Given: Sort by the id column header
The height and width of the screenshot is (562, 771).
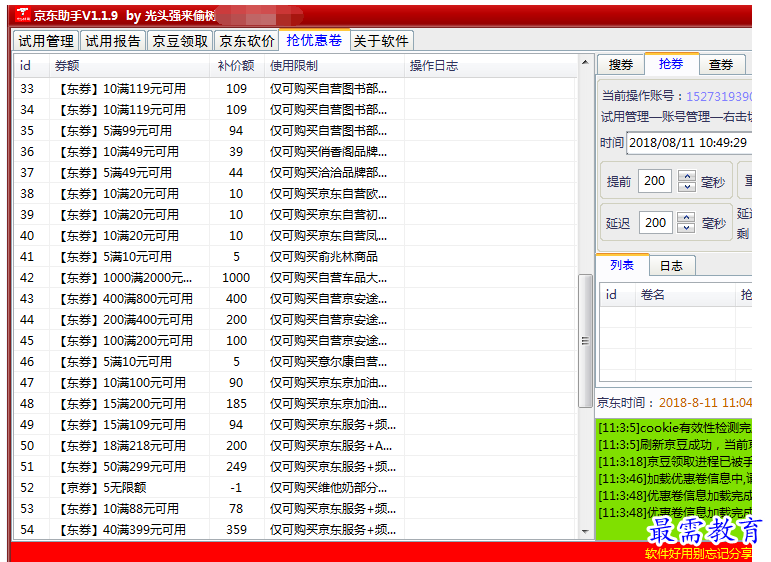Looking at the screenshot, I should pyautogui.click(x=31, y=66).
